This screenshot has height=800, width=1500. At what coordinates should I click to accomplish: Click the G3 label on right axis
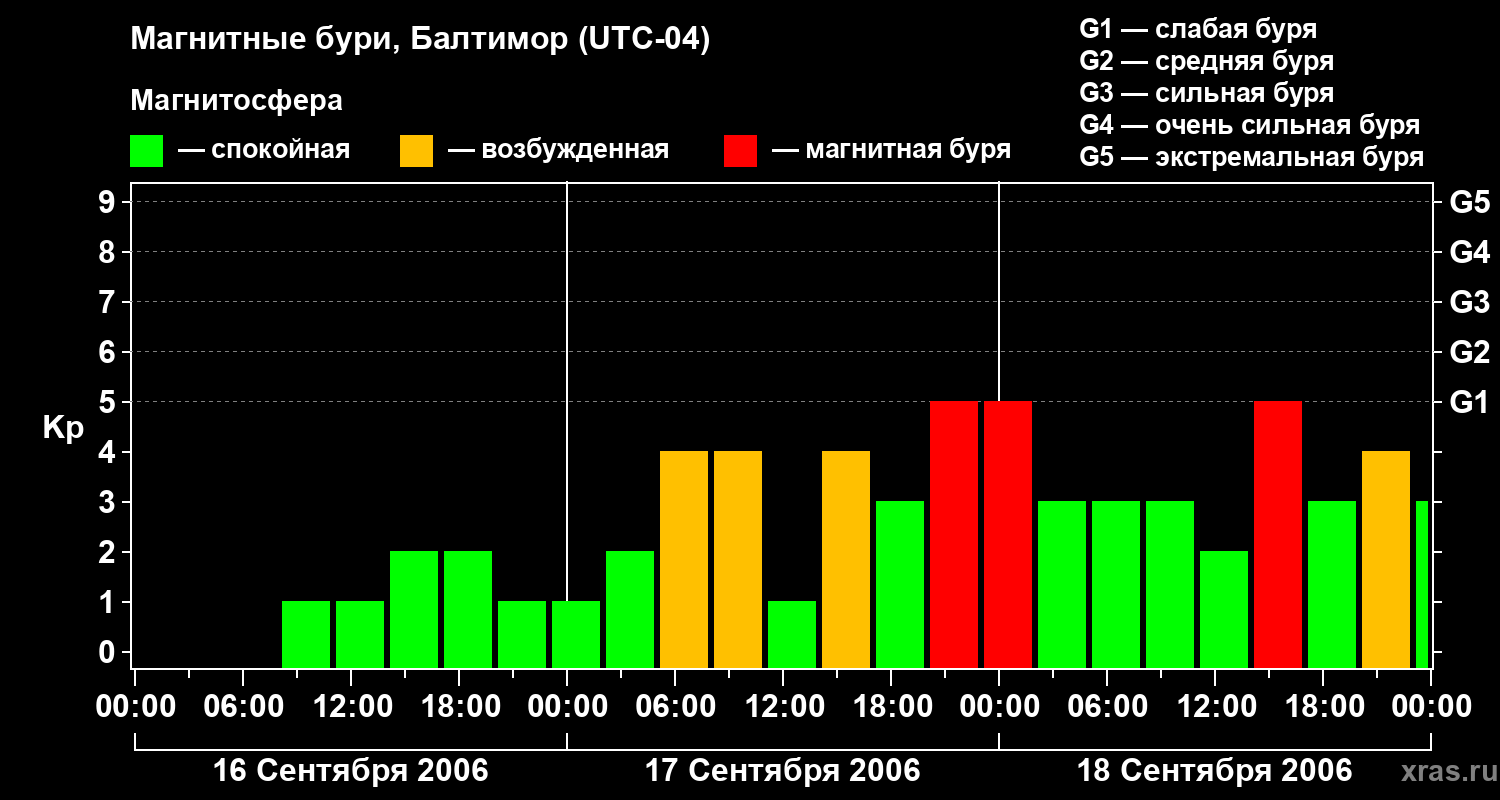point(1469,302)
